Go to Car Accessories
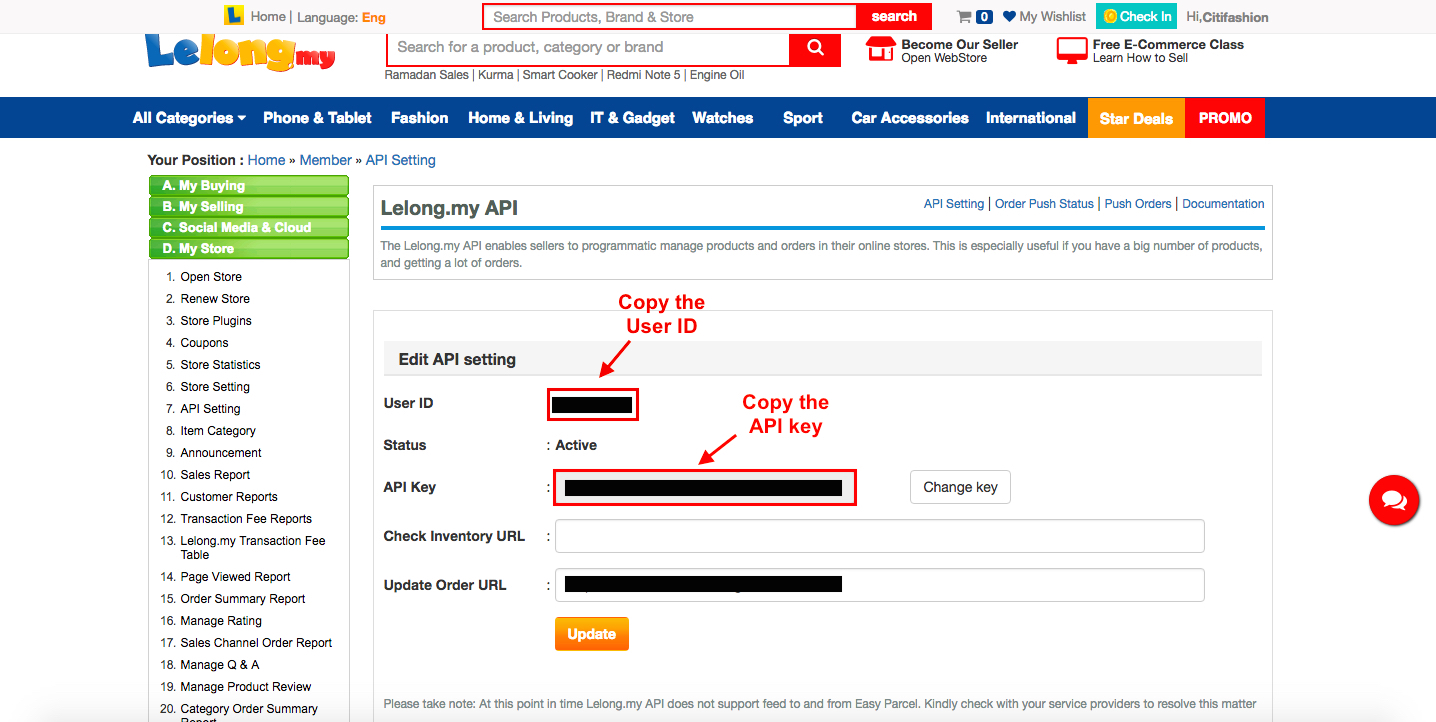Image resolution: width=1436 pixels, height=722 pixels. point(910,118)
